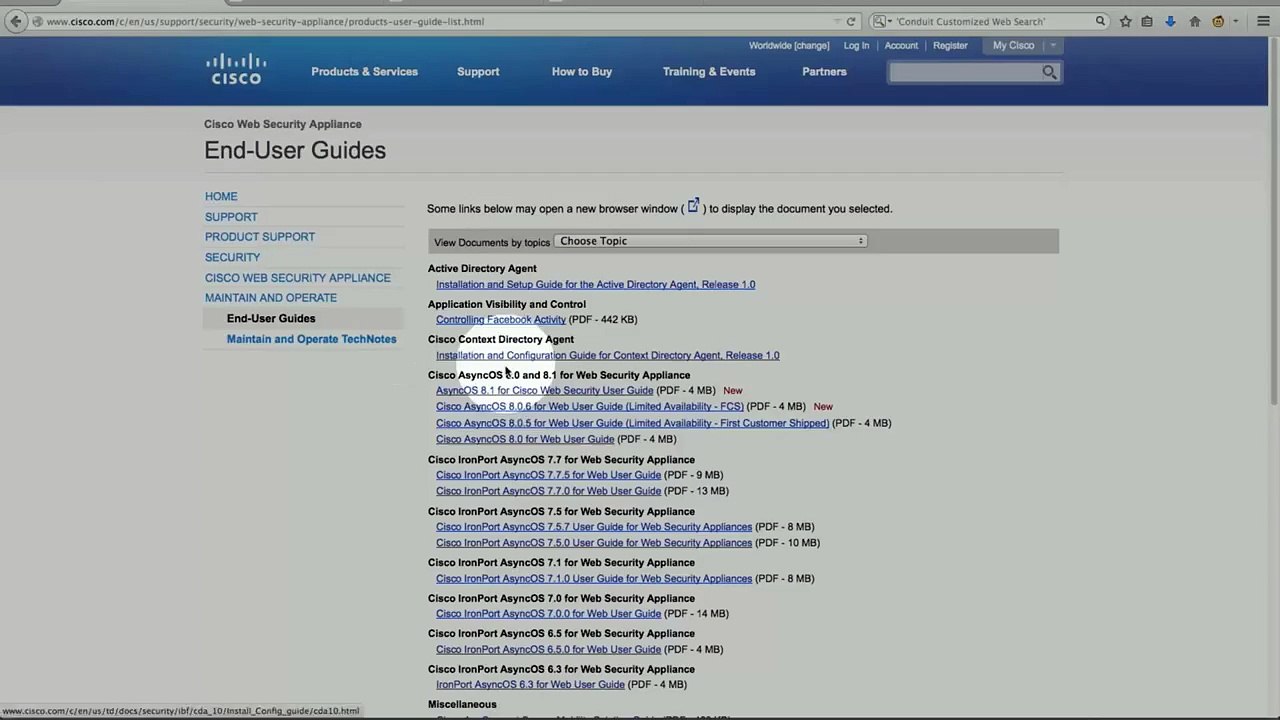Click the search magnifier in browser search box

point(1100,21)
